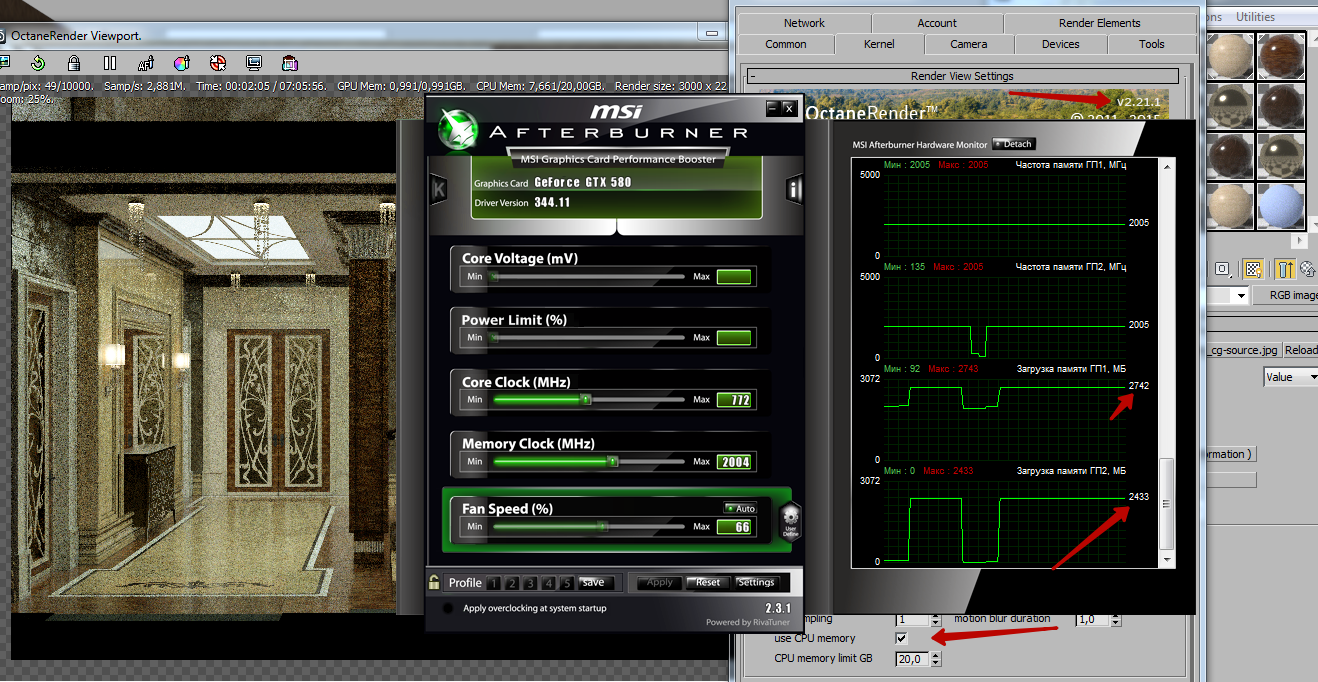The height and width of the screenshot is (682, 1318).
Task: Open the Account tab
Action: coord(937,23)
